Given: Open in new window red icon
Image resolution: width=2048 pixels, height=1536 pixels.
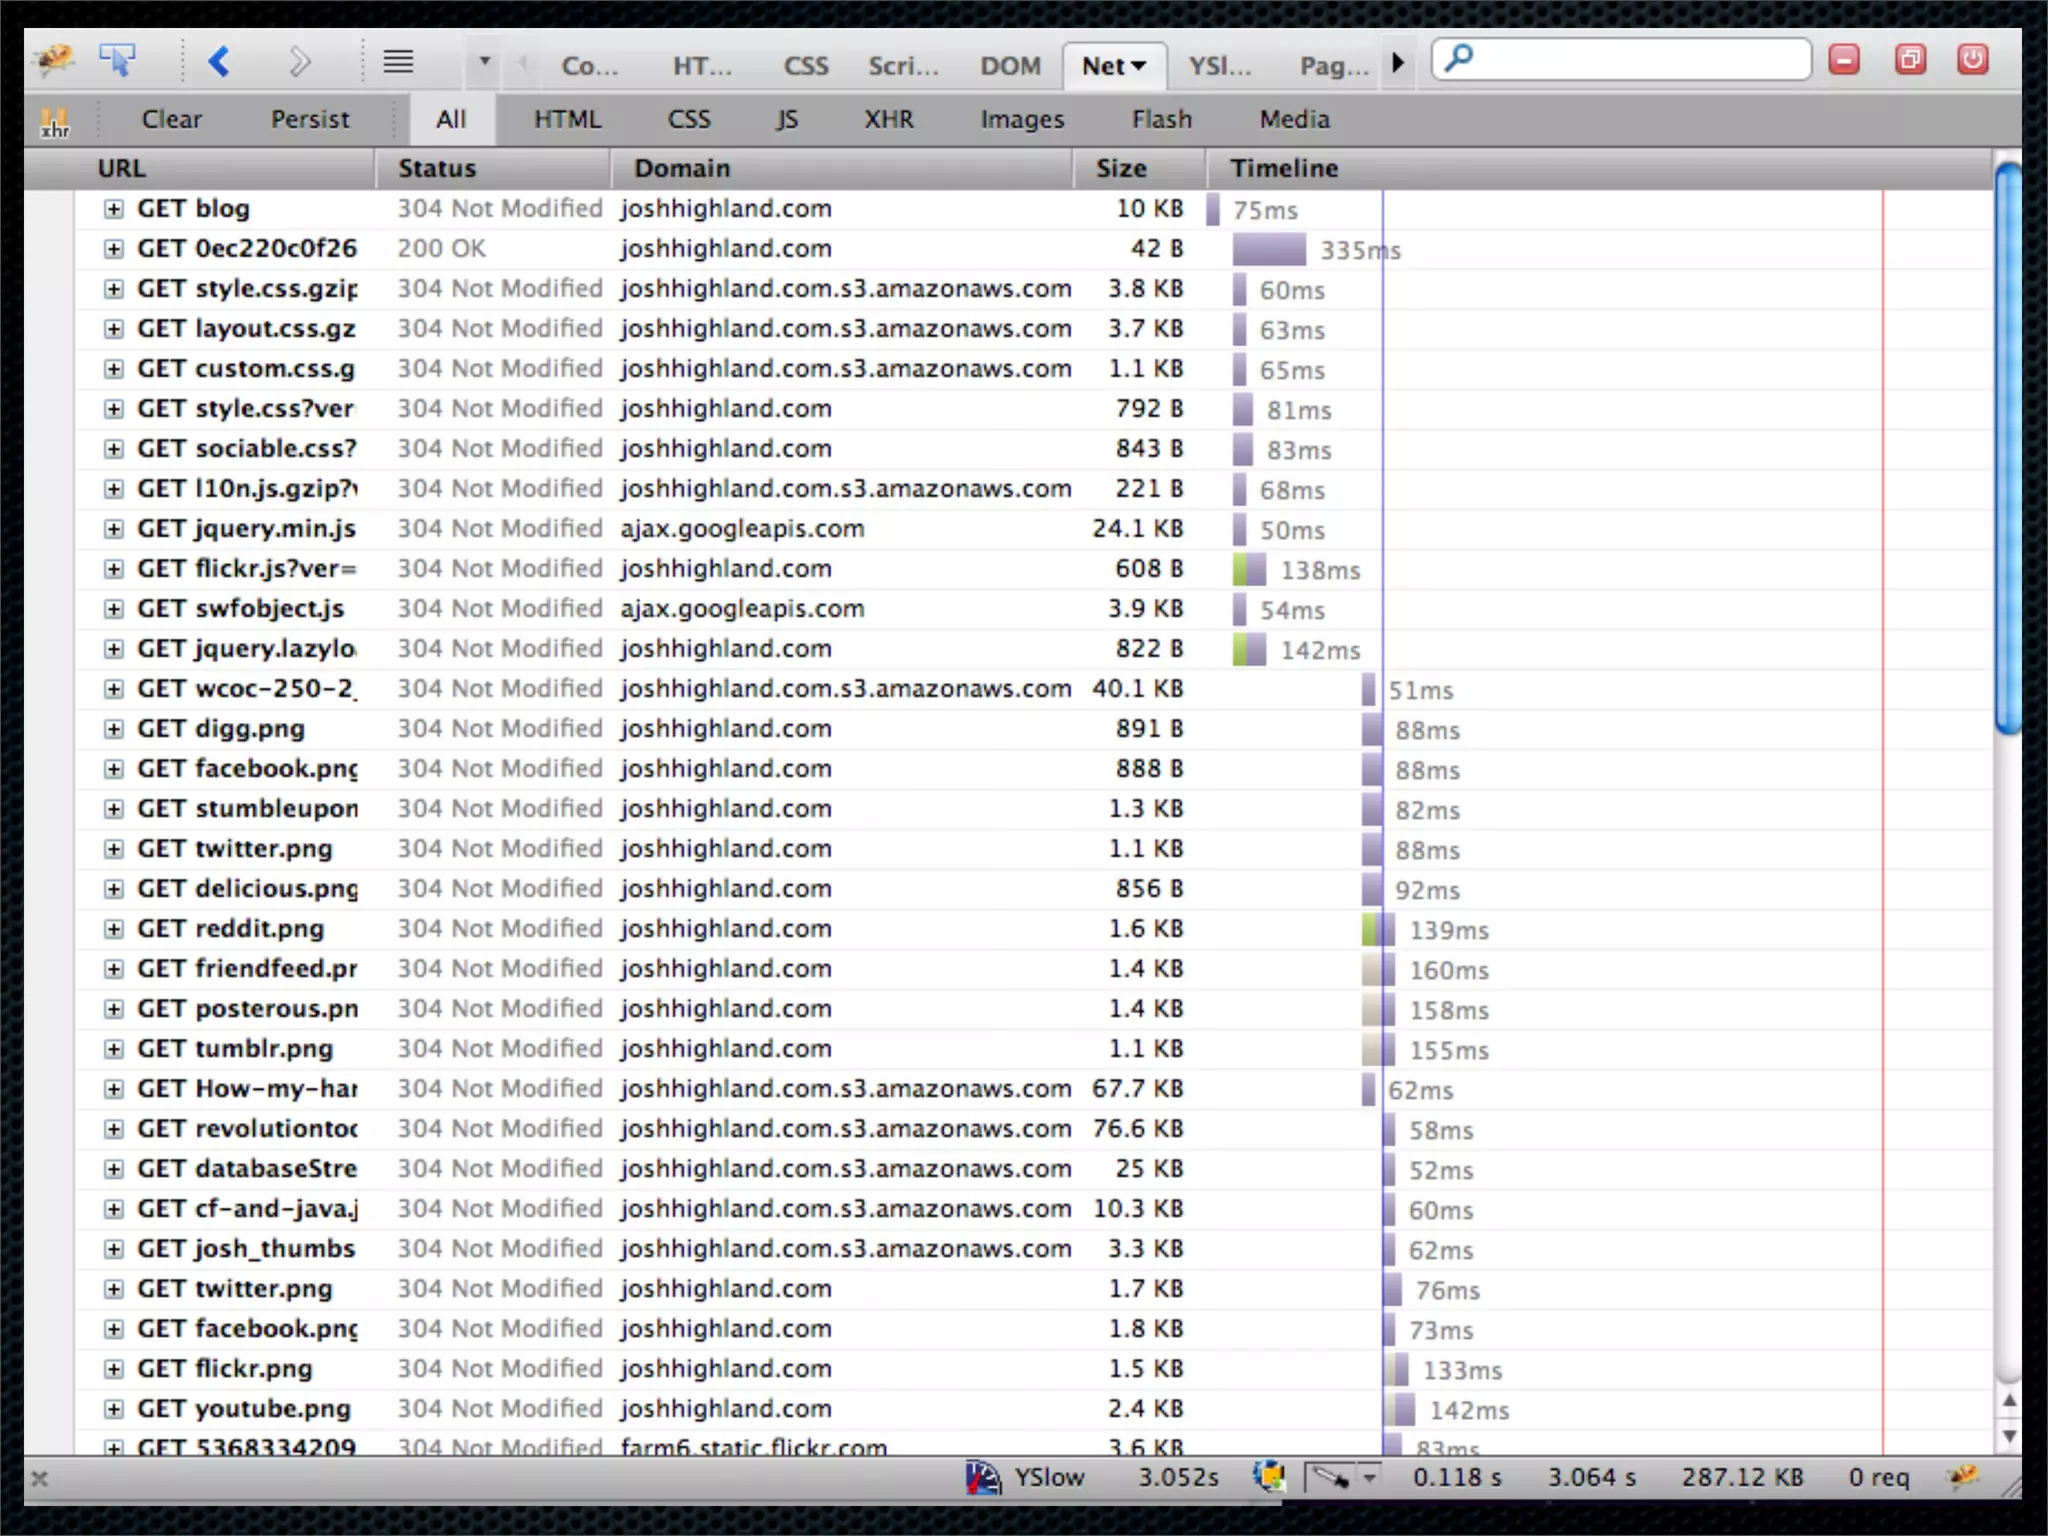Looking at the screenshot, I should click(x=1909, y=60).
